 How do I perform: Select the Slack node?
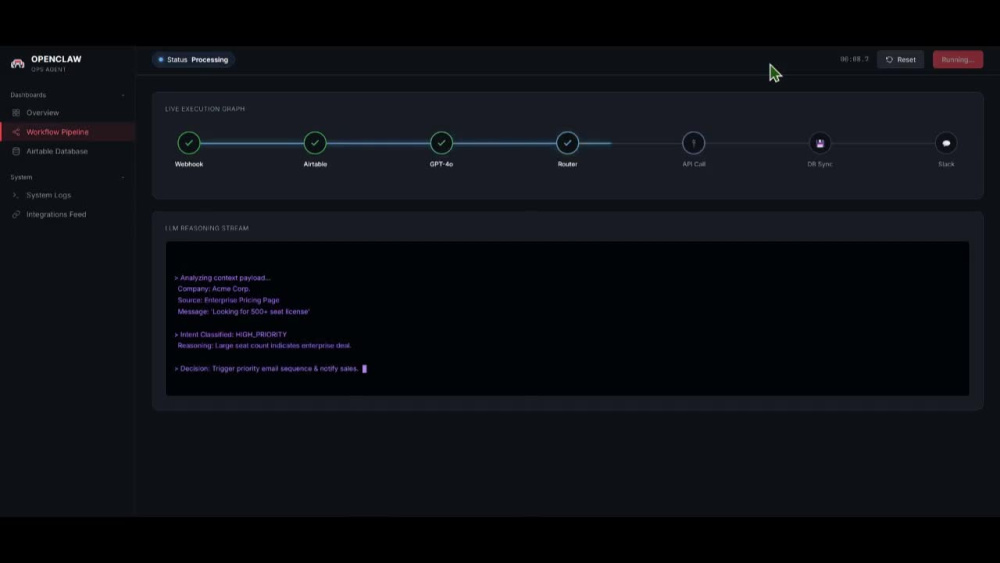(946, 143)
